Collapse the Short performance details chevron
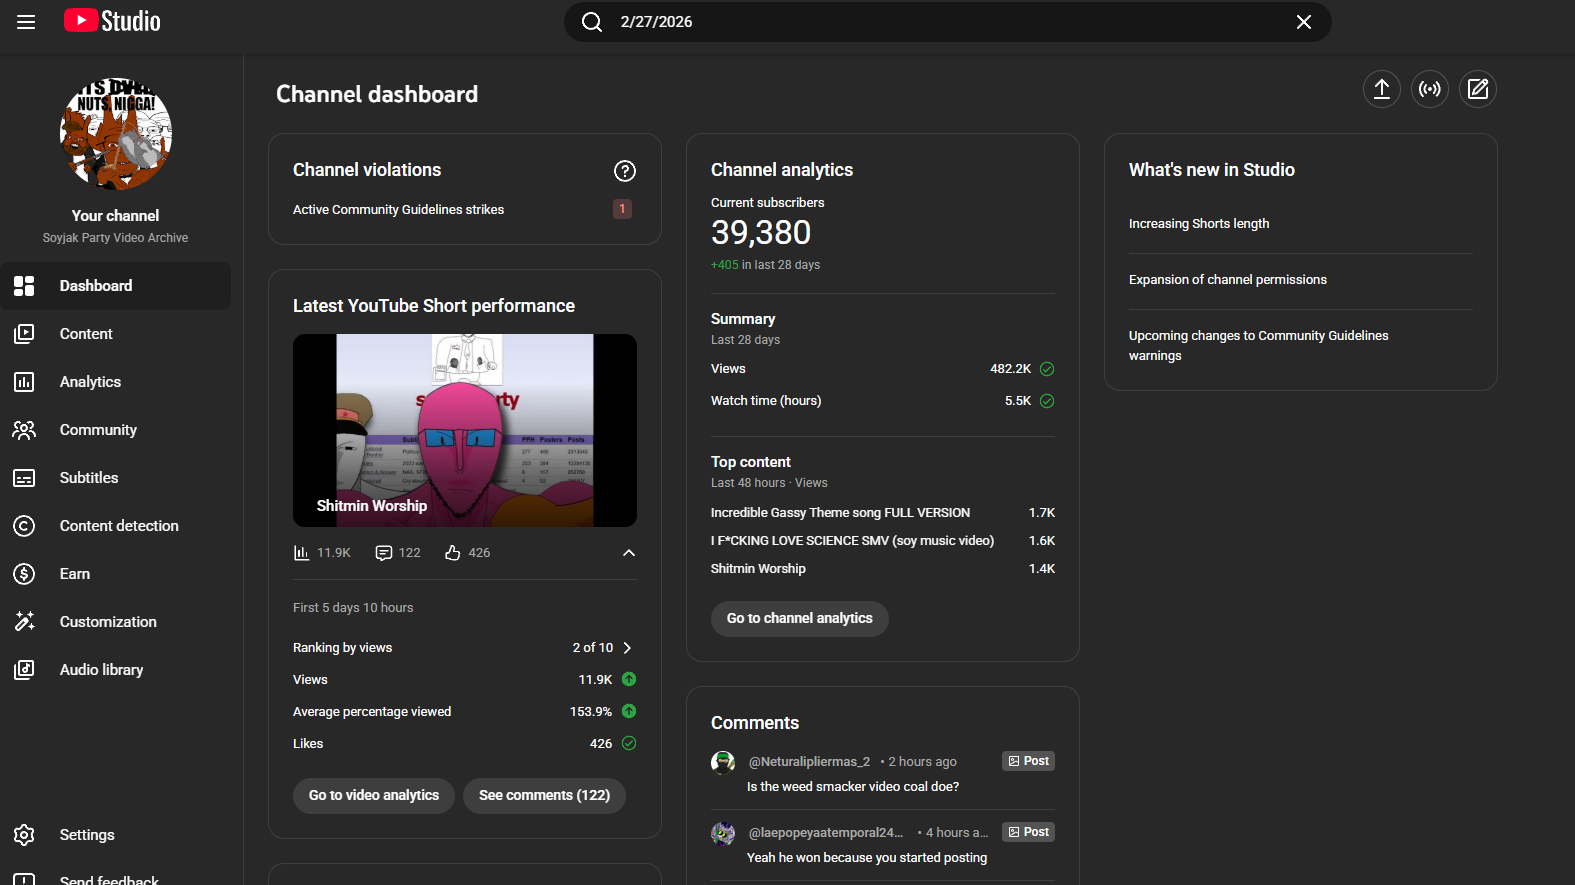Viewport: 1575px width, 885px height. 628,553
